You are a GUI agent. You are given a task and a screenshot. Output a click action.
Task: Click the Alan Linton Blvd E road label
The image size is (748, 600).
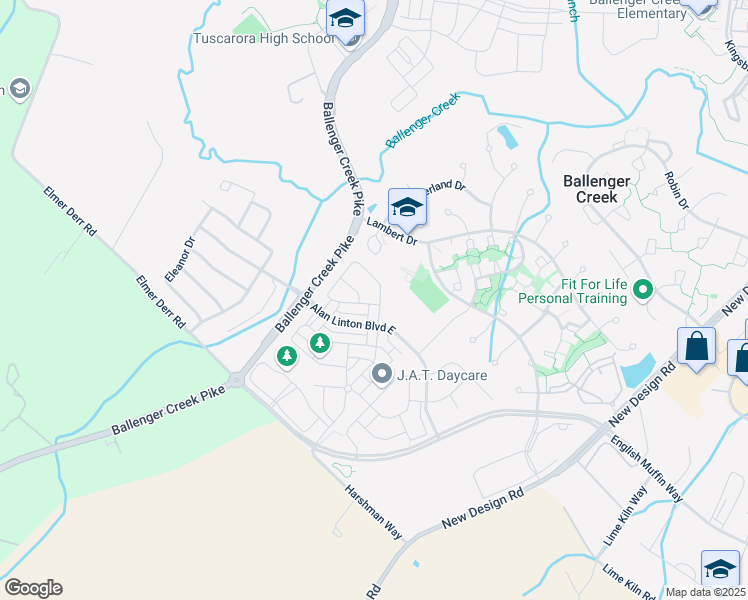353,320
